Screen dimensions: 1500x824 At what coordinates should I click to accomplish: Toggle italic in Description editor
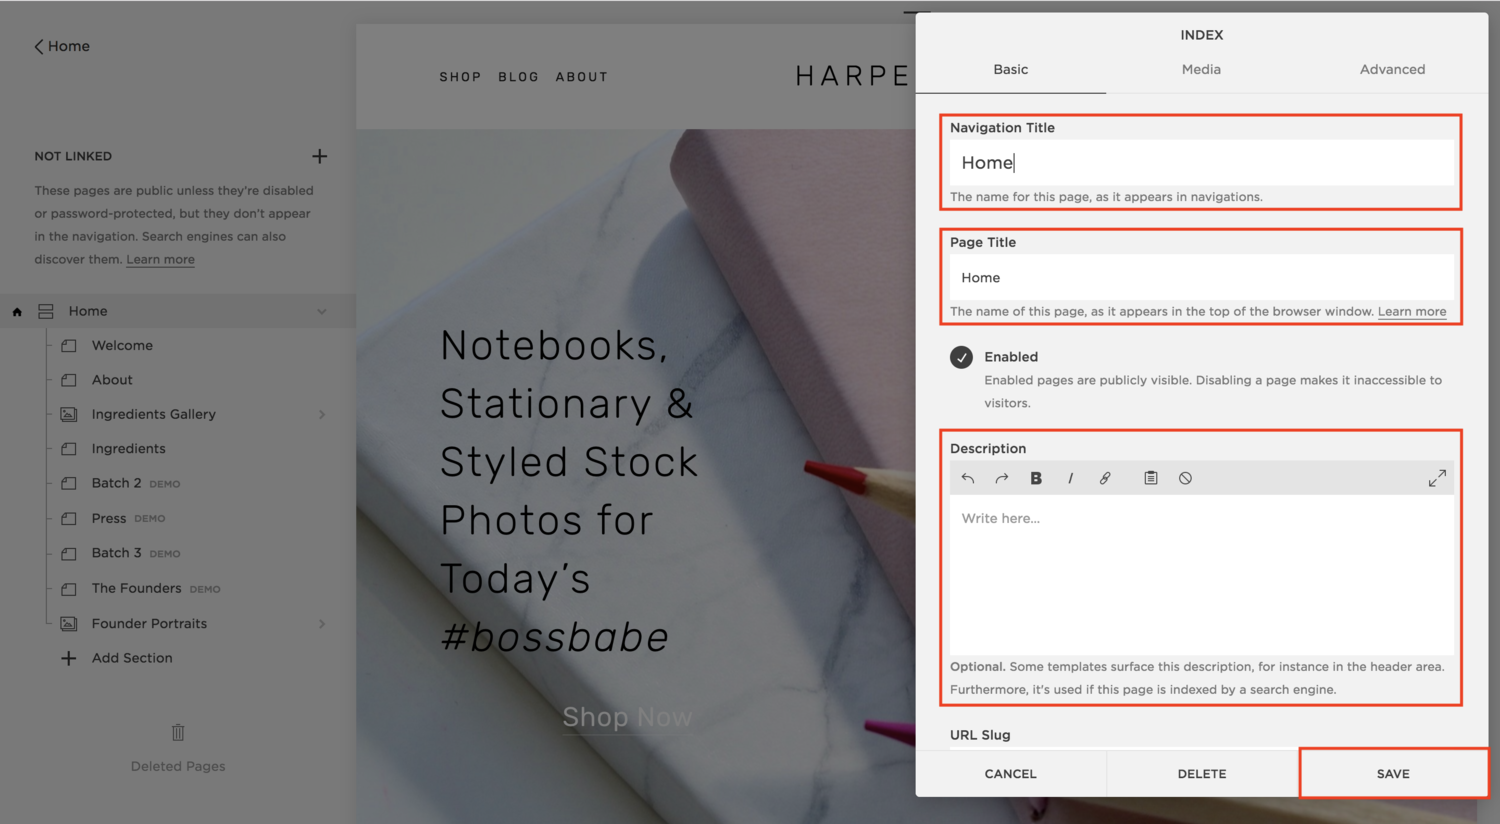pos(1070,478)
